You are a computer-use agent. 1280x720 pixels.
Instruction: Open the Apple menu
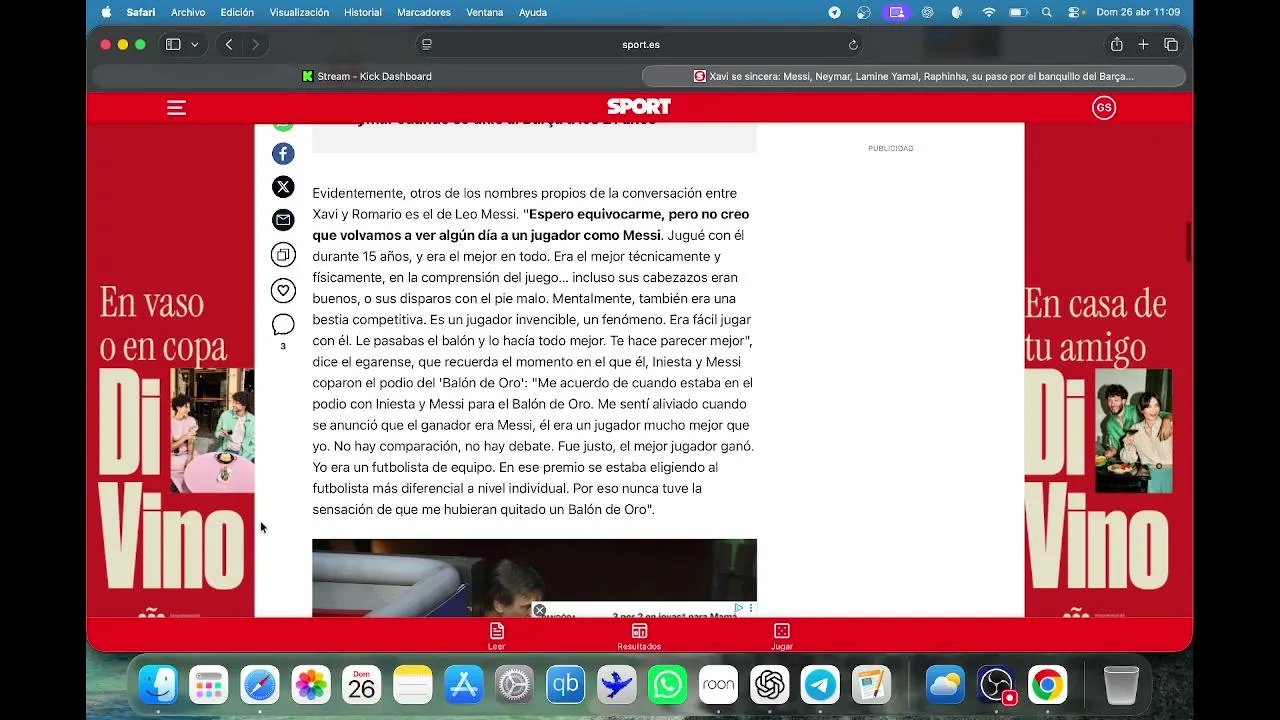(x=106, y=12)
